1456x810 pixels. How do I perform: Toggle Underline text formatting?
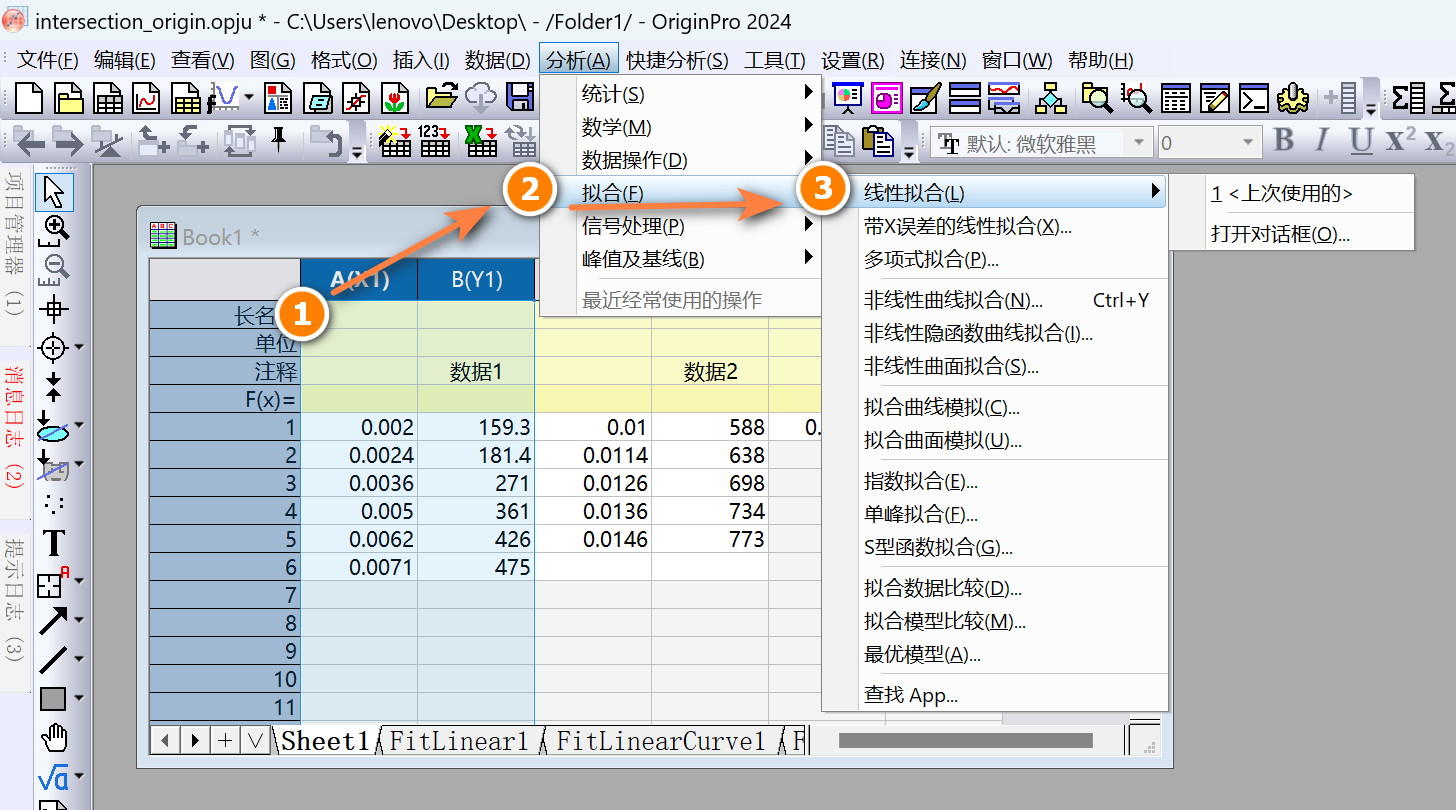click(x=1360, y=142)
